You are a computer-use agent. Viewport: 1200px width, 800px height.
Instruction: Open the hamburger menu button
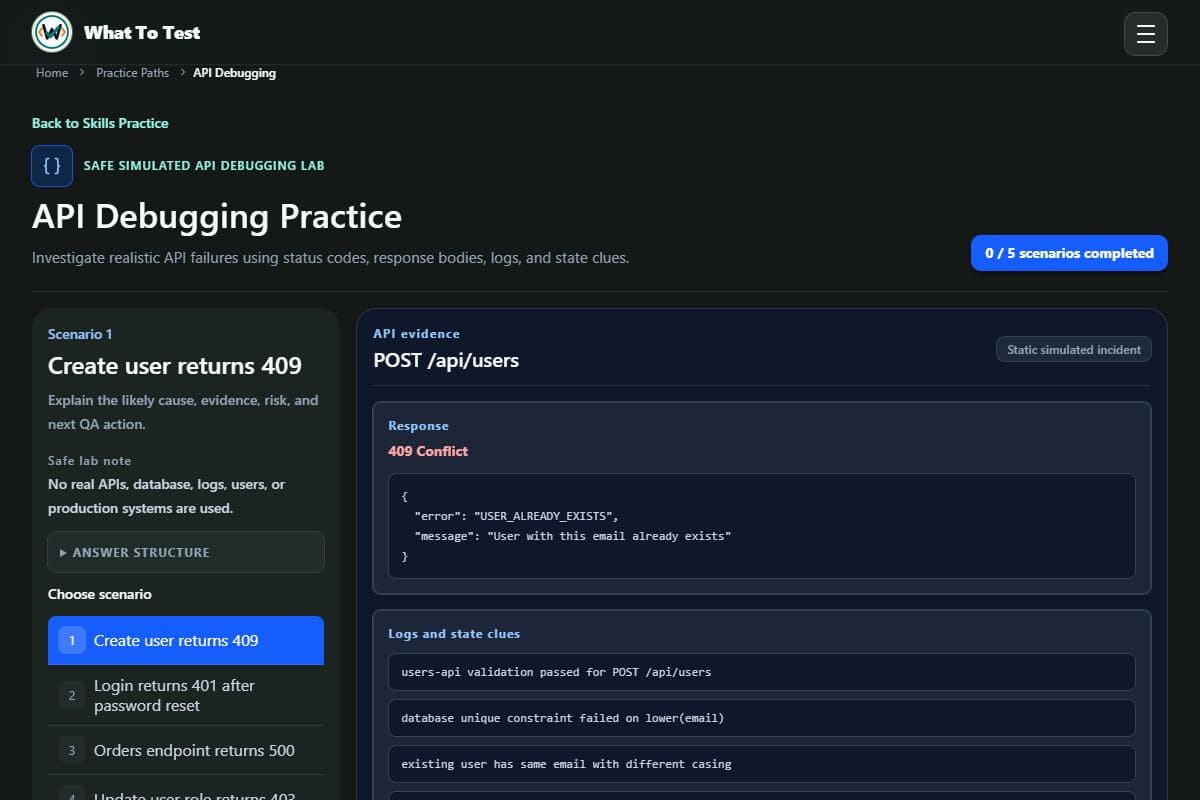tap(1146, 34)
